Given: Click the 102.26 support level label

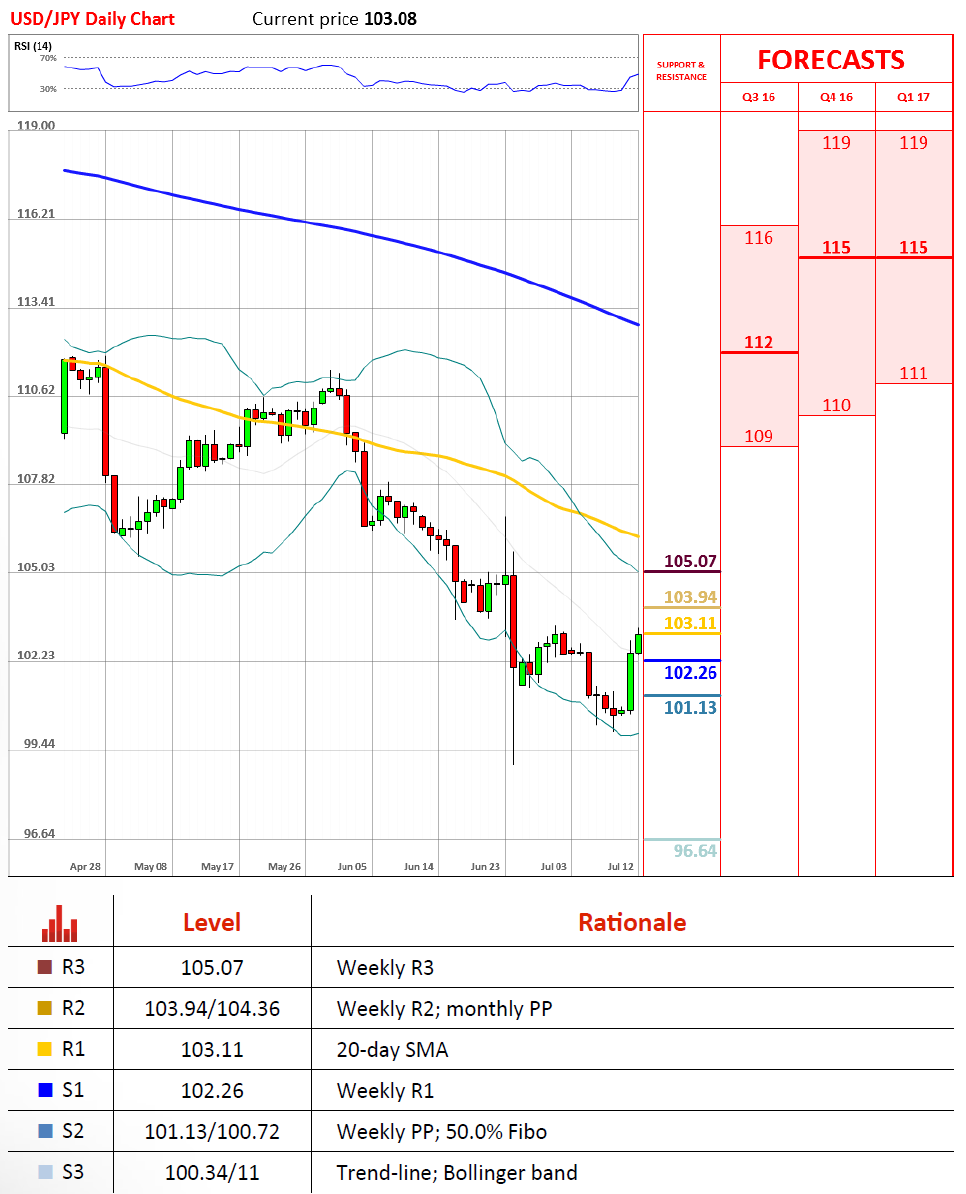Looking at the screenshot, I should pos(690,672).
